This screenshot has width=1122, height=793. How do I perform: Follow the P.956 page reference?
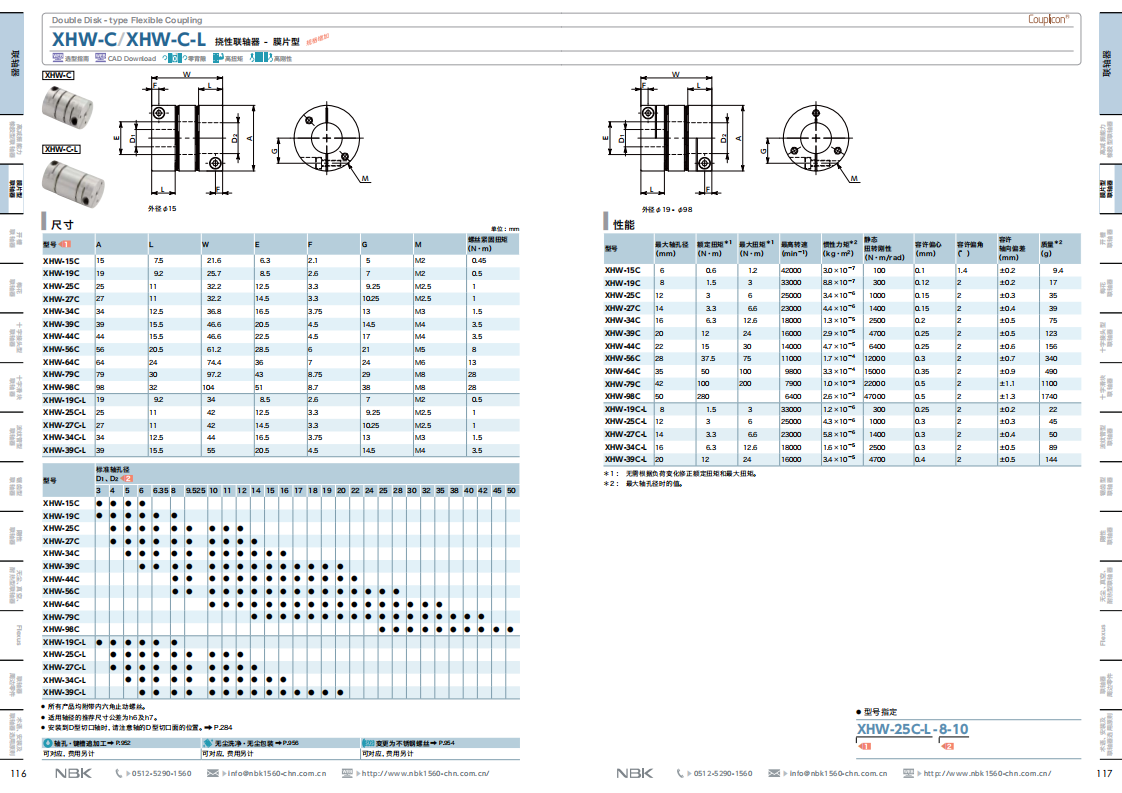pyautogui.click(x=291, y=743)
